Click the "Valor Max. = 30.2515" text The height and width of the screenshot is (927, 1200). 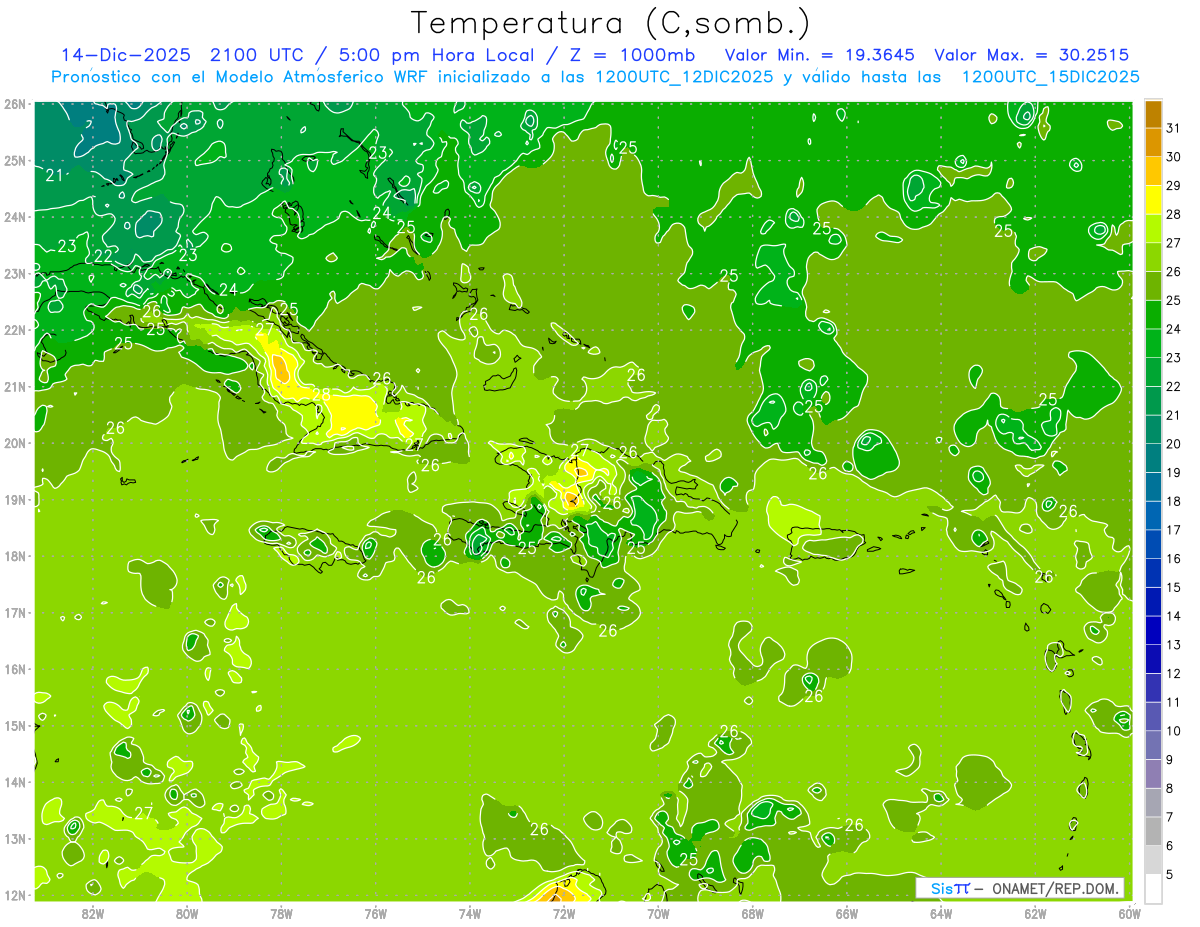(1032, 55)
